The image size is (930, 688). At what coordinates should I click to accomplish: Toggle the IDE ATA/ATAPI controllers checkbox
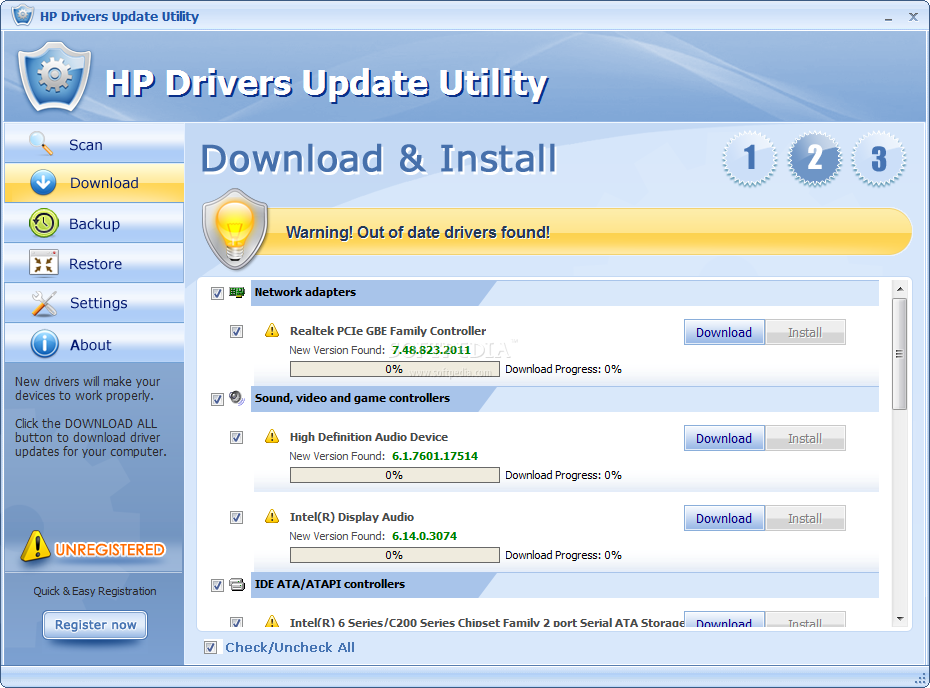point(217,585)
